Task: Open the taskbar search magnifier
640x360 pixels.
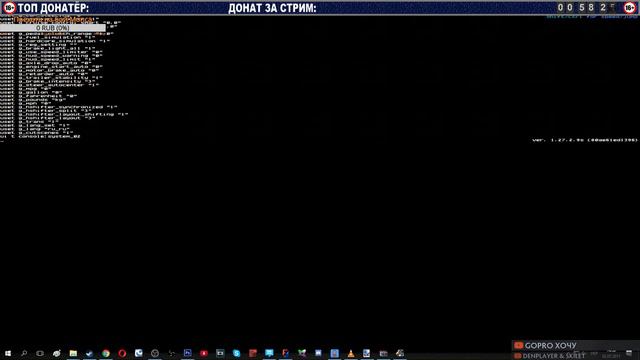Action: tap(24, 353)
